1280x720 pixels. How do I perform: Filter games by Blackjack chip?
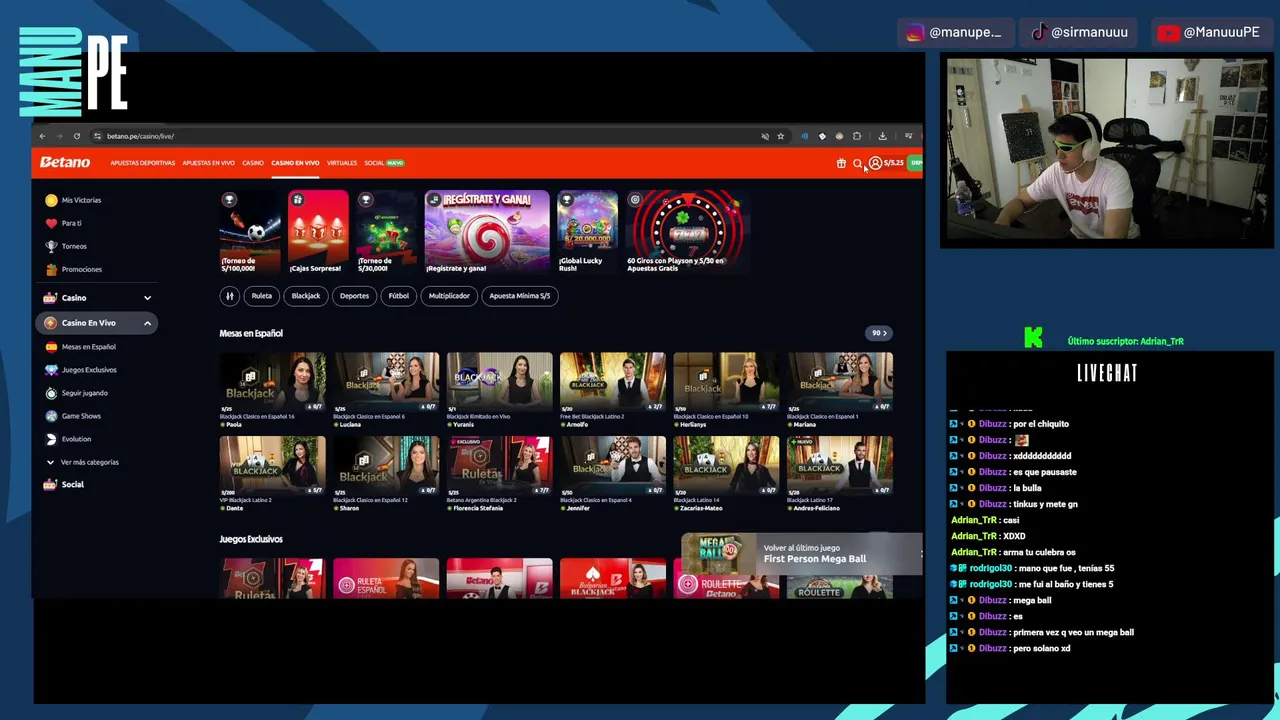click(x=306, y=296)
